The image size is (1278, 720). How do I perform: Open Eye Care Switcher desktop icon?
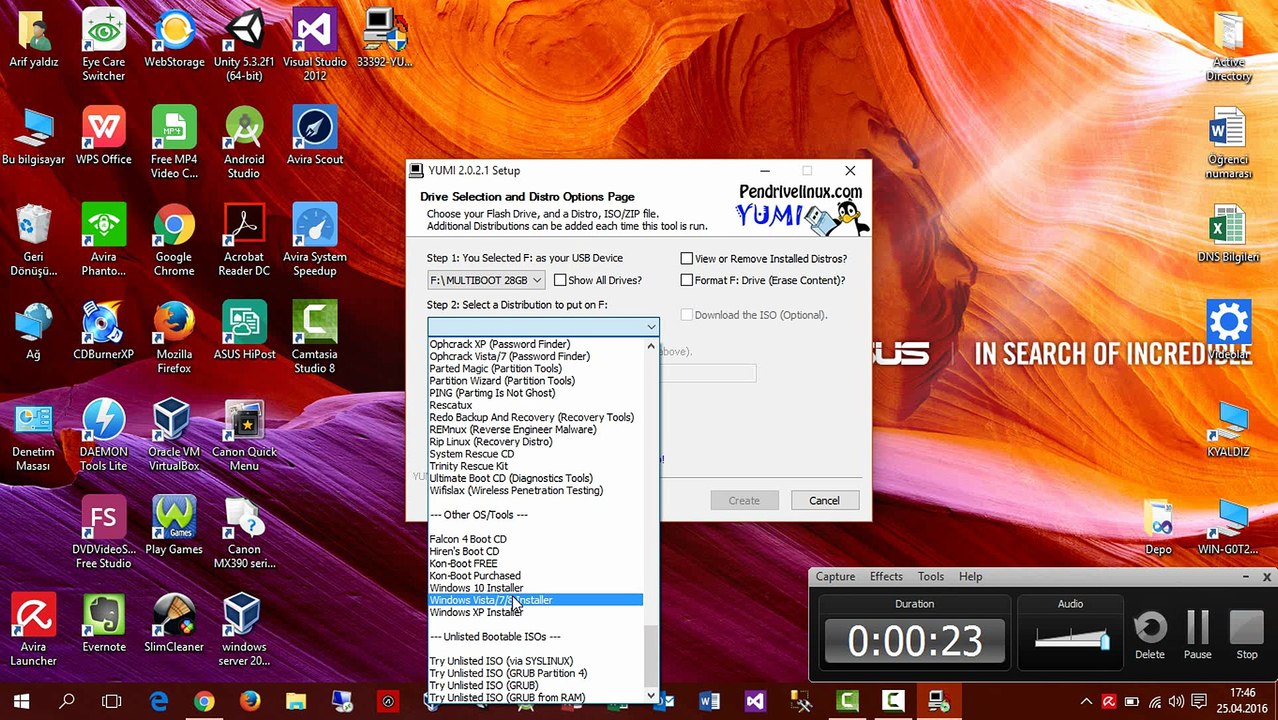(104, 45)
